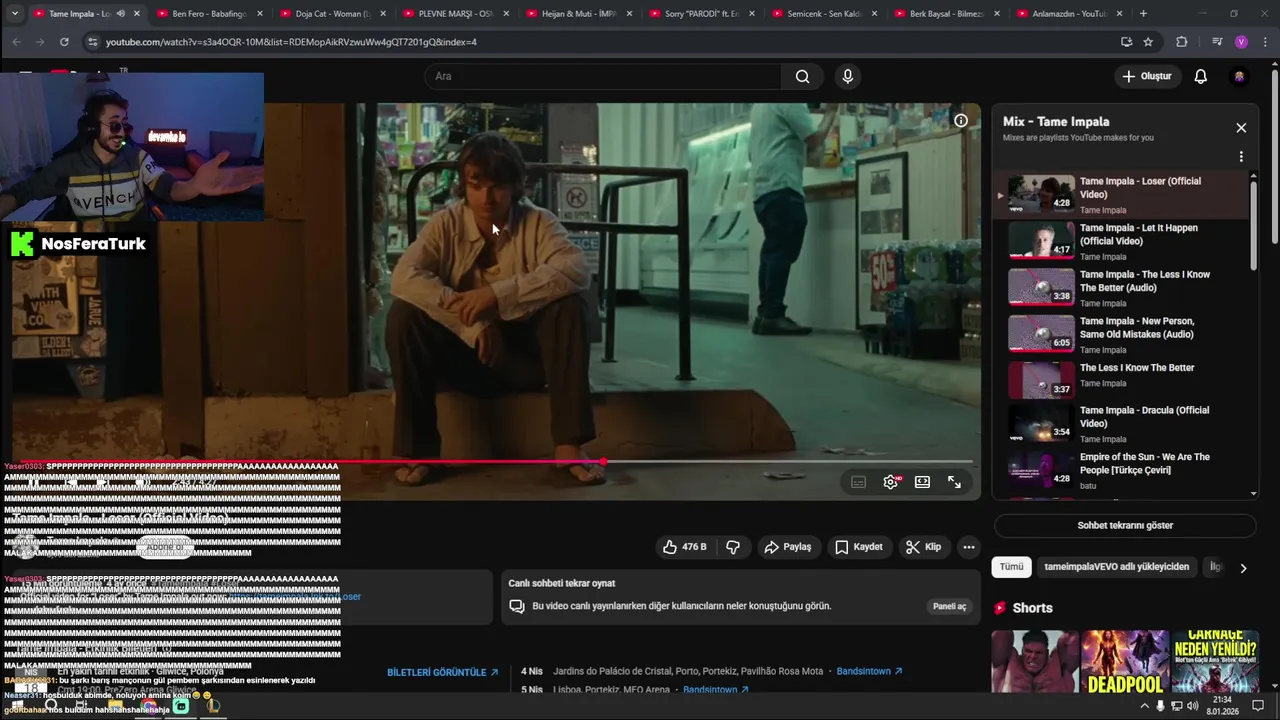Switch to Doja Cat - Woman tab
The height and width of the screenshot is (720, 1280).
330,14
